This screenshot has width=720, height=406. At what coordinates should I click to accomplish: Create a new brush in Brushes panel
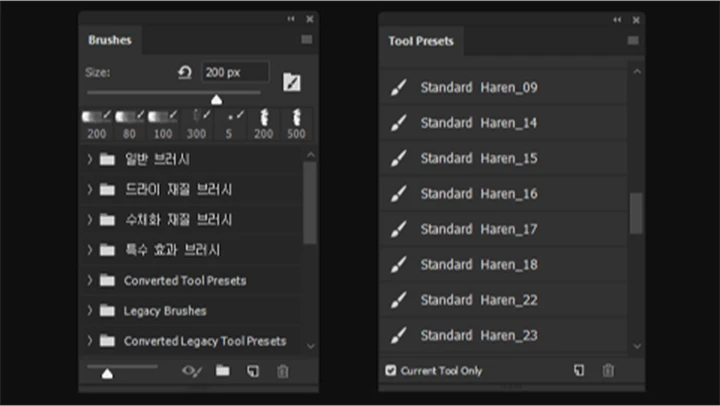tap(253, 371)
